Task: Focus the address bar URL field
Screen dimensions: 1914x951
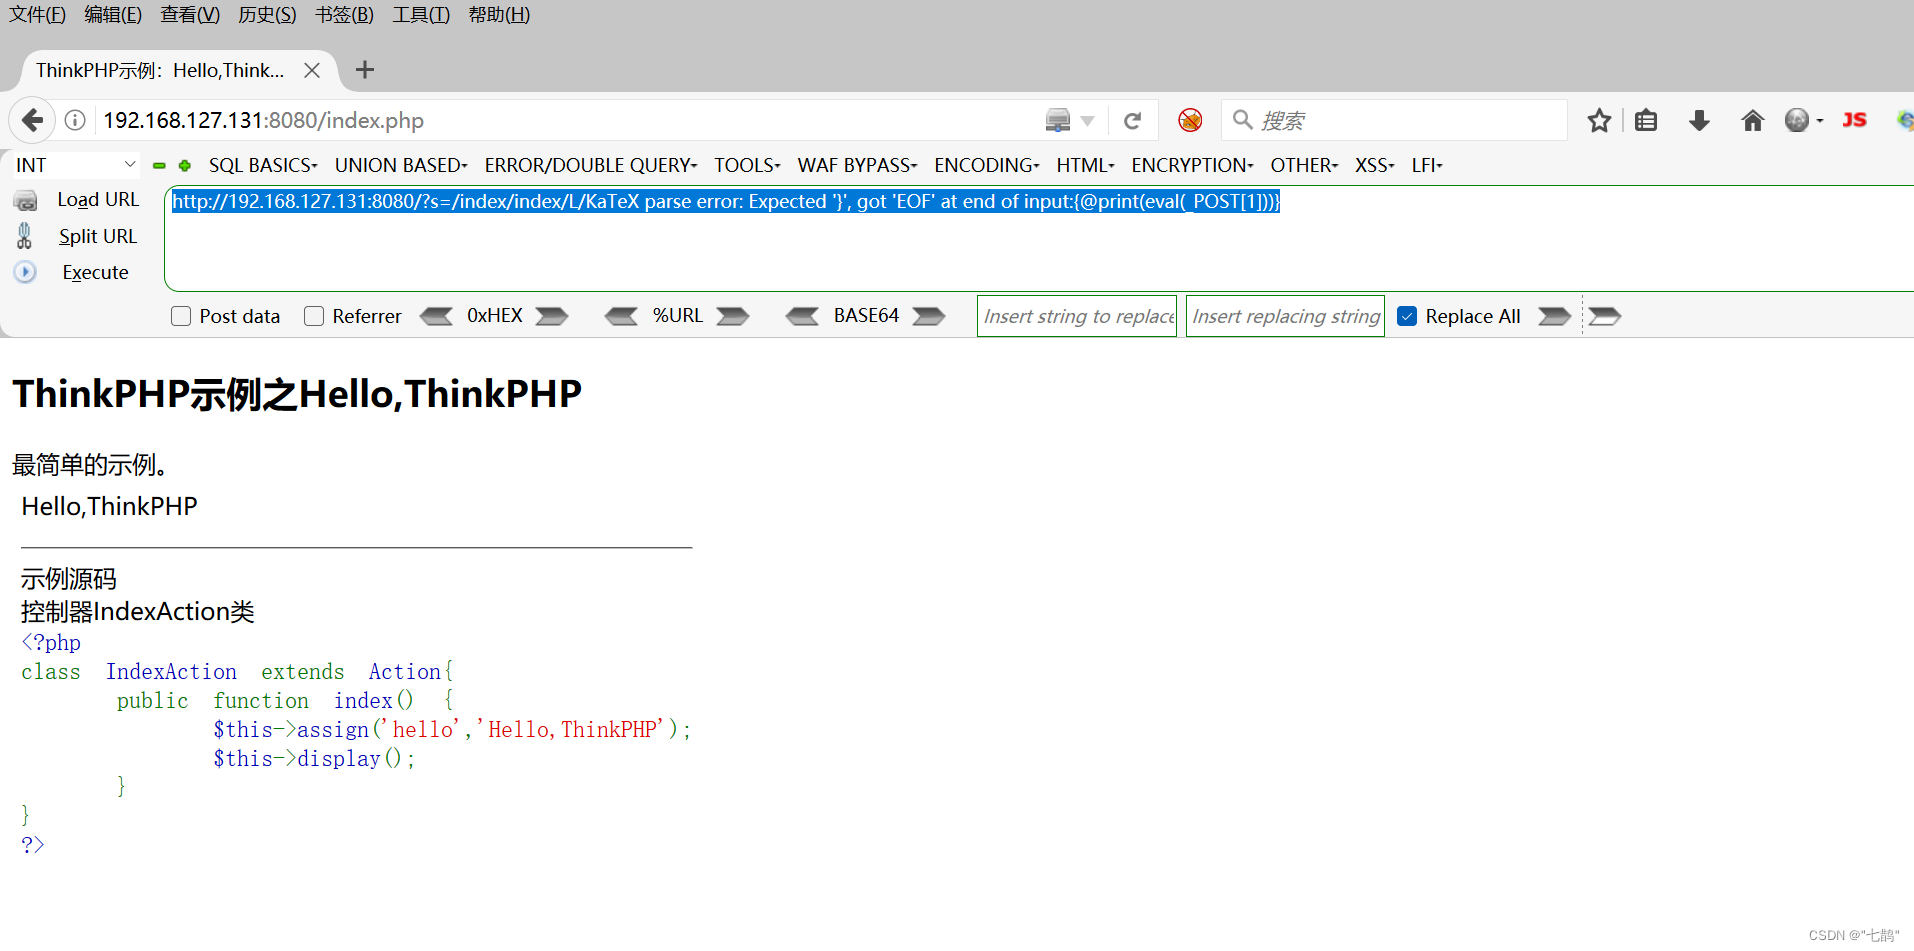Action: (x=570, y=121)
